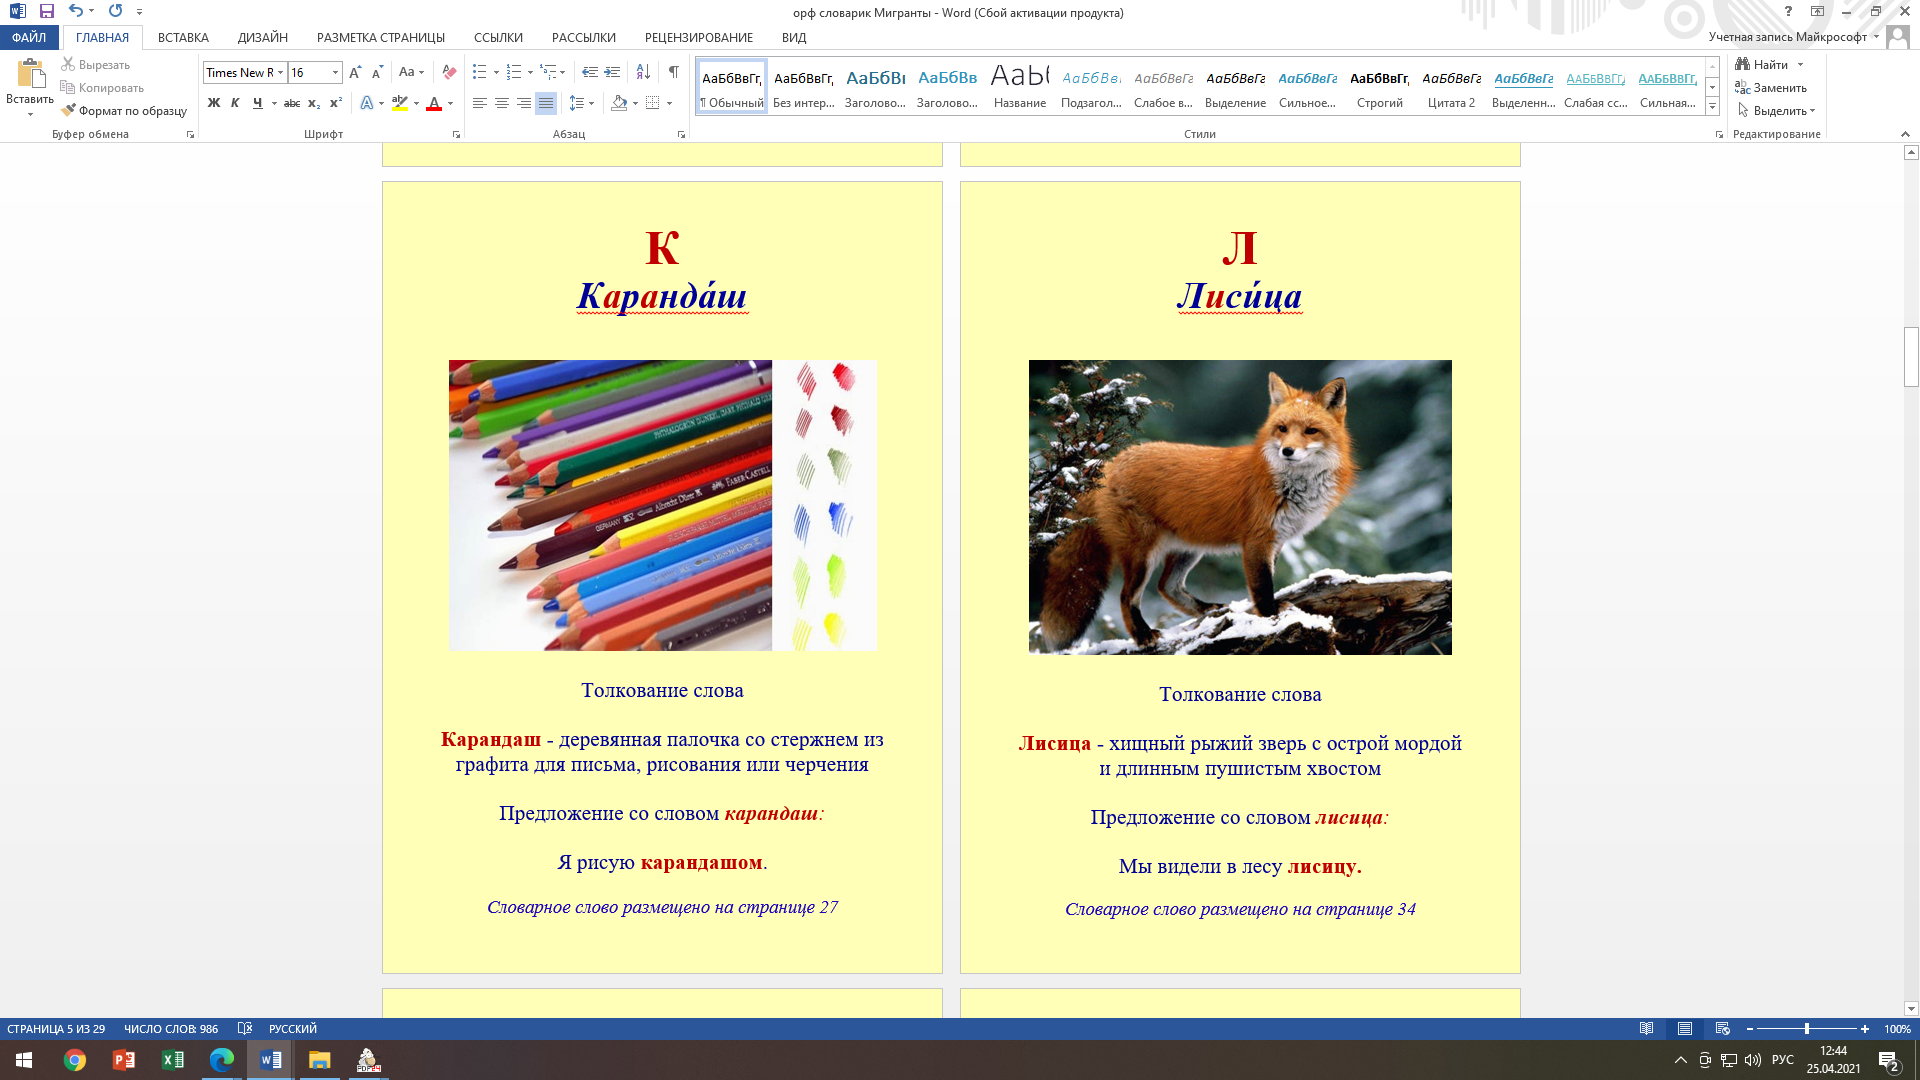This screenshot has height=1080, width=1920.
Task: Click the Format Painter (Формат по образцу)
Action: point(124,111)
